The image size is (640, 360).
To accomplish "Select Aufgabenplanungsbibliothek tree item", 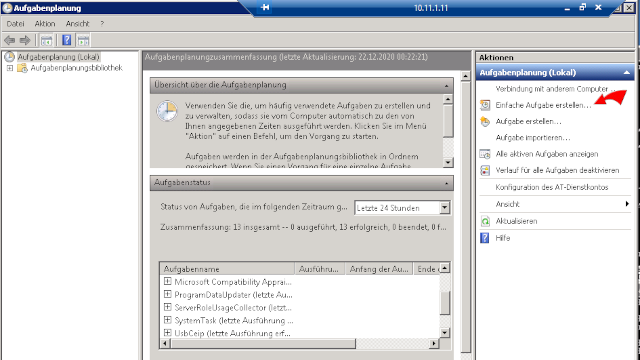I will click(76, 68).
